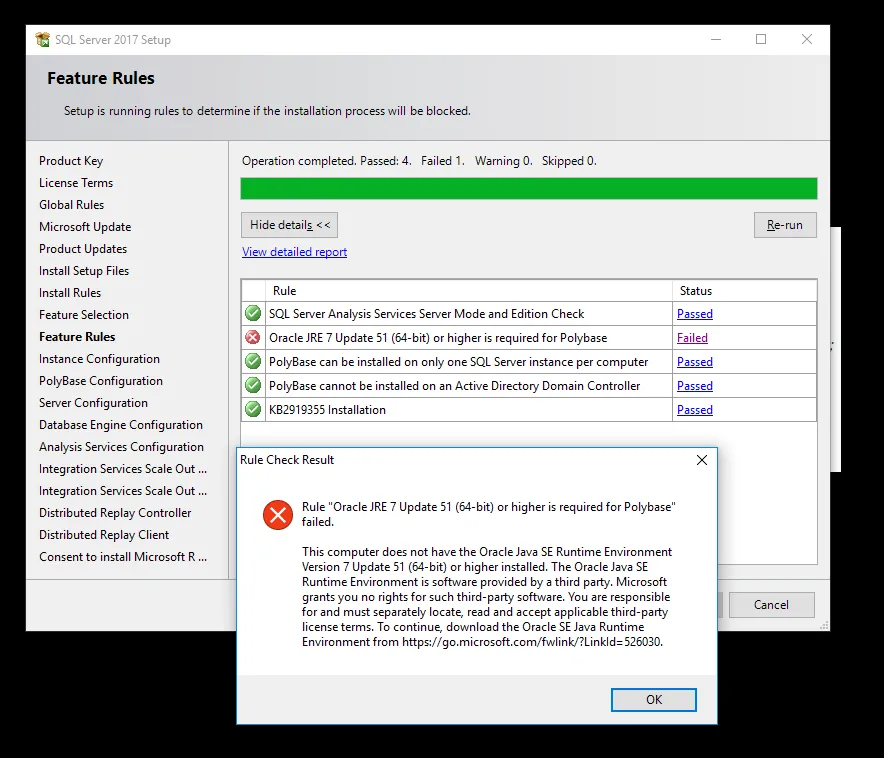This screenshot has height=758, width=884.
Task: Go to Install Setup Files step
Action: 84,271
